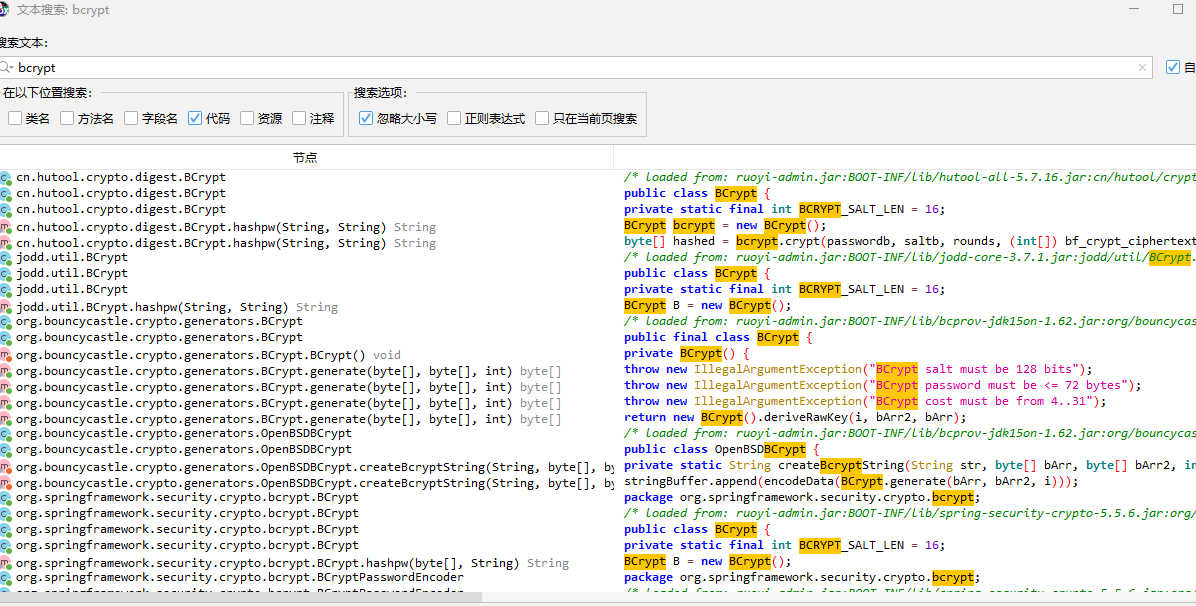Click the magnifier search icon in the text field
This screenshot has width=1196, height=606.
coord(5,67)
